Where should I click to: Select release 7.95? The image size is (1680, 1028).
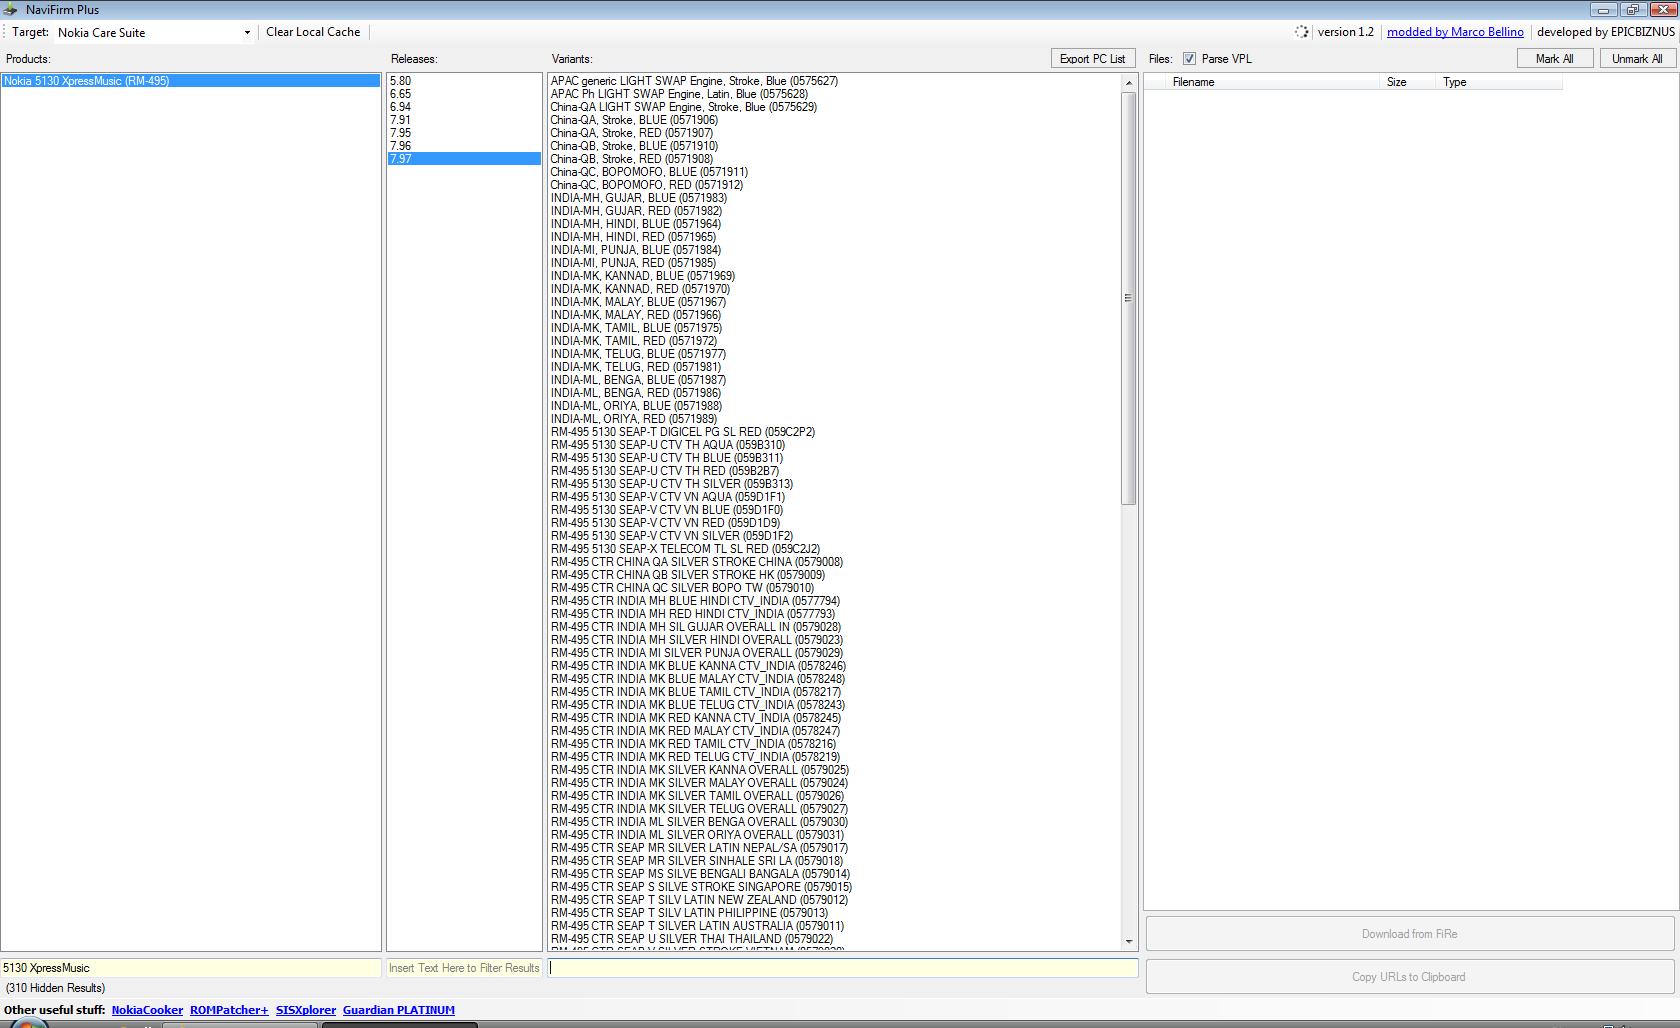coord(464,133)
